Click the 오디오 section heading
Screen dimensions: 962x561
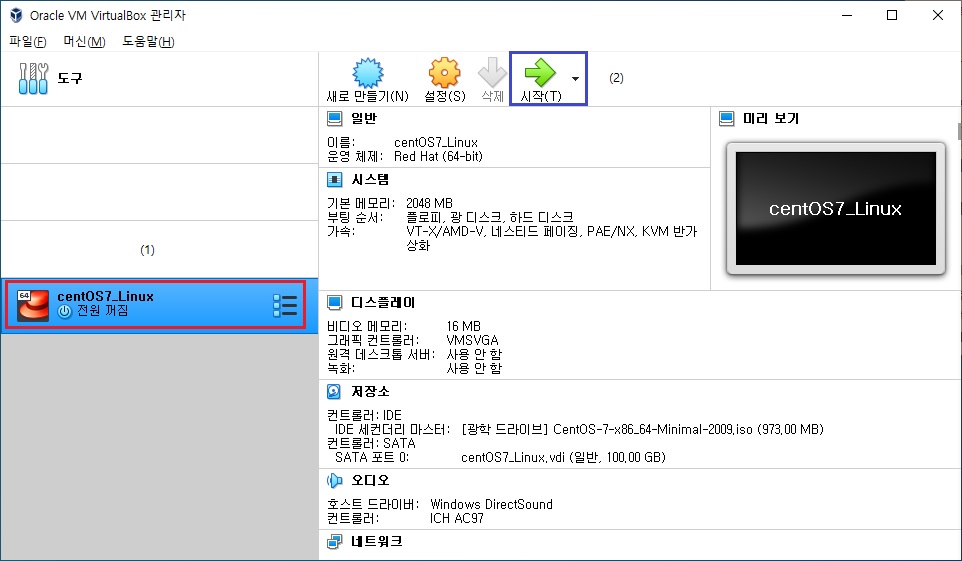click(x=370, y=481)
